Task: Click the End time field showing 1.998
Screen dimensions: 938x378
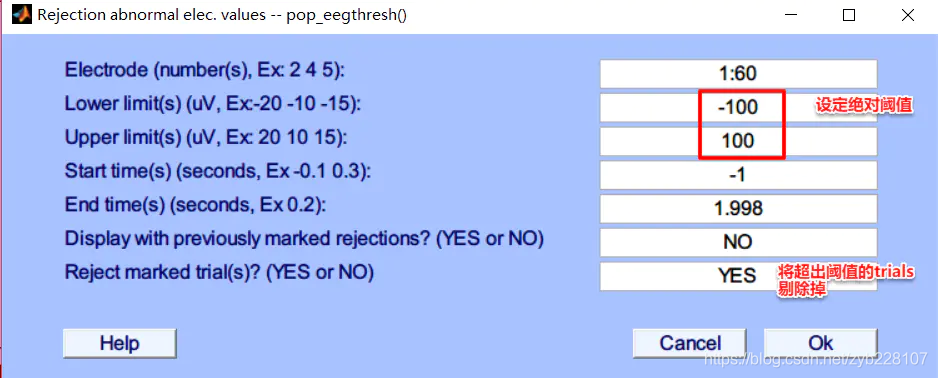Action: coord(738,208)
